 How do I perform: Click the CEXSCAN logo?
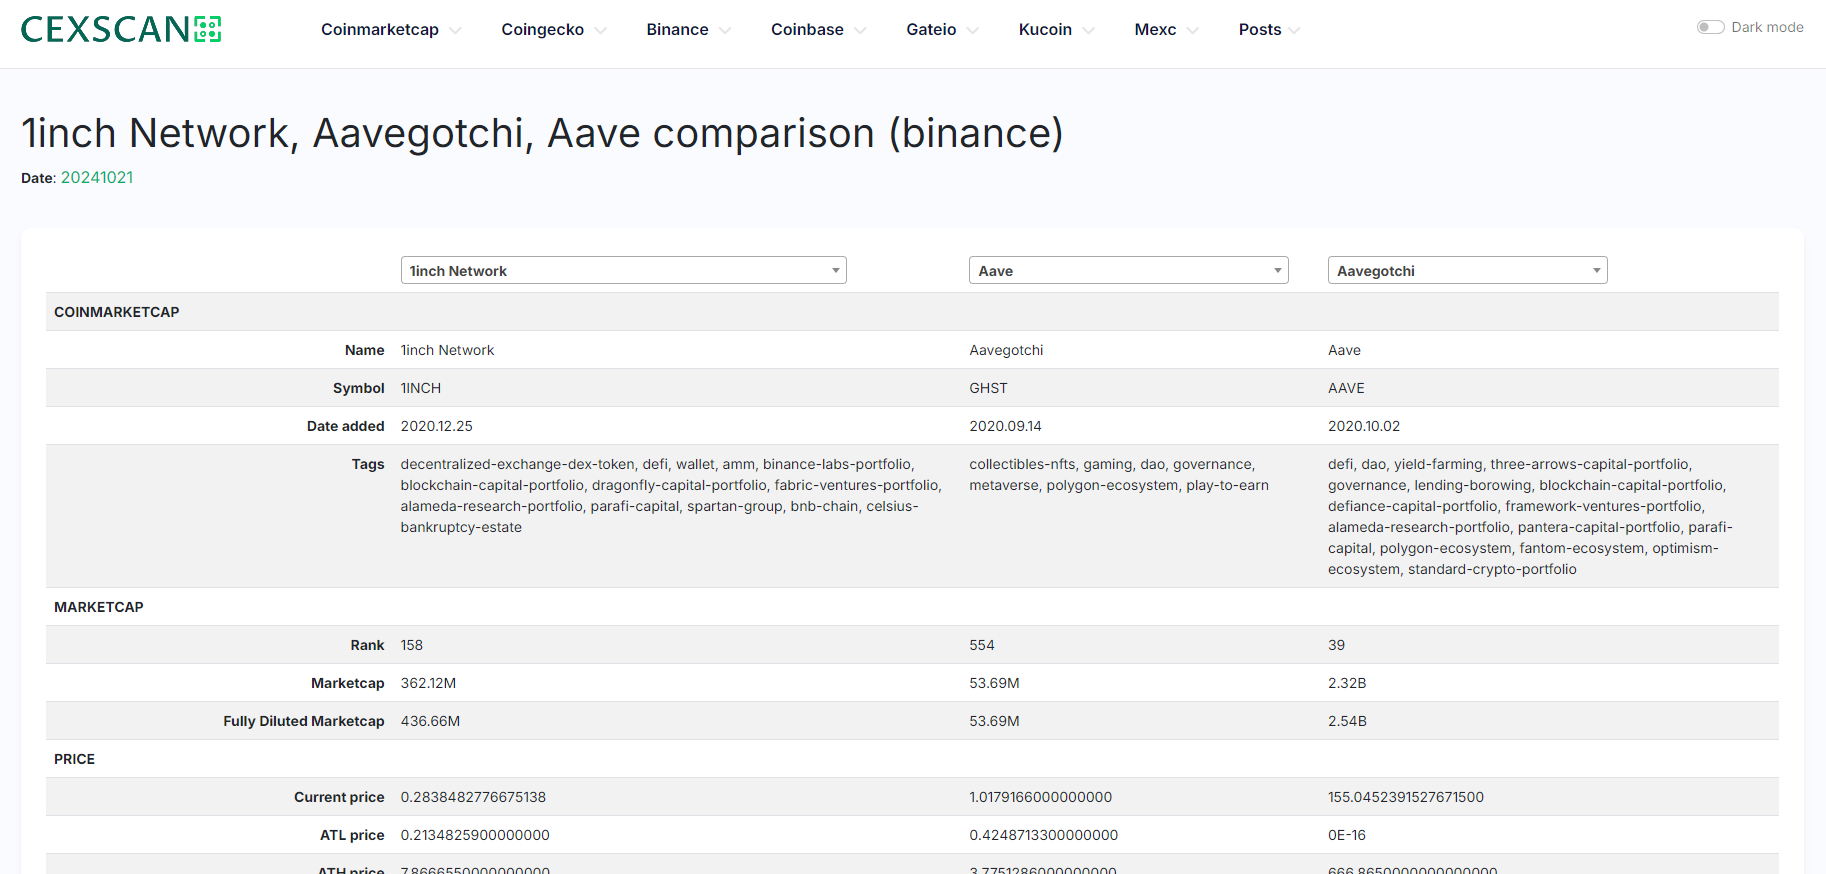(121, 29)
